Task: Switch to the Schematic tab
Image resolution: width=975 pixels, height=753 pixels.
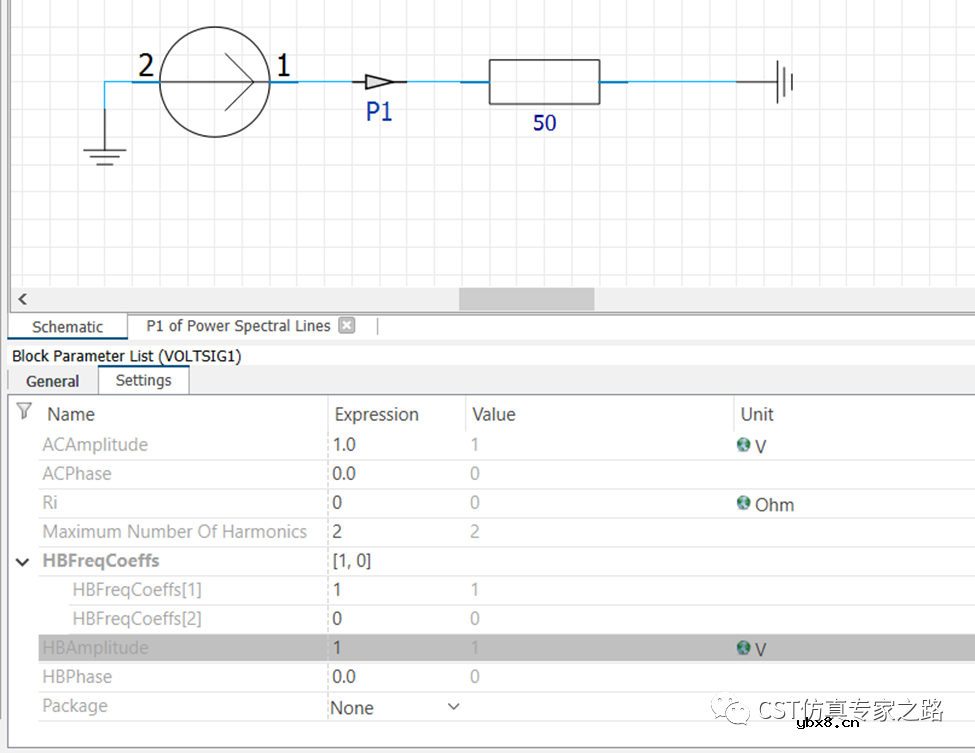Action: pyautogui.click(x=67, y=327)
